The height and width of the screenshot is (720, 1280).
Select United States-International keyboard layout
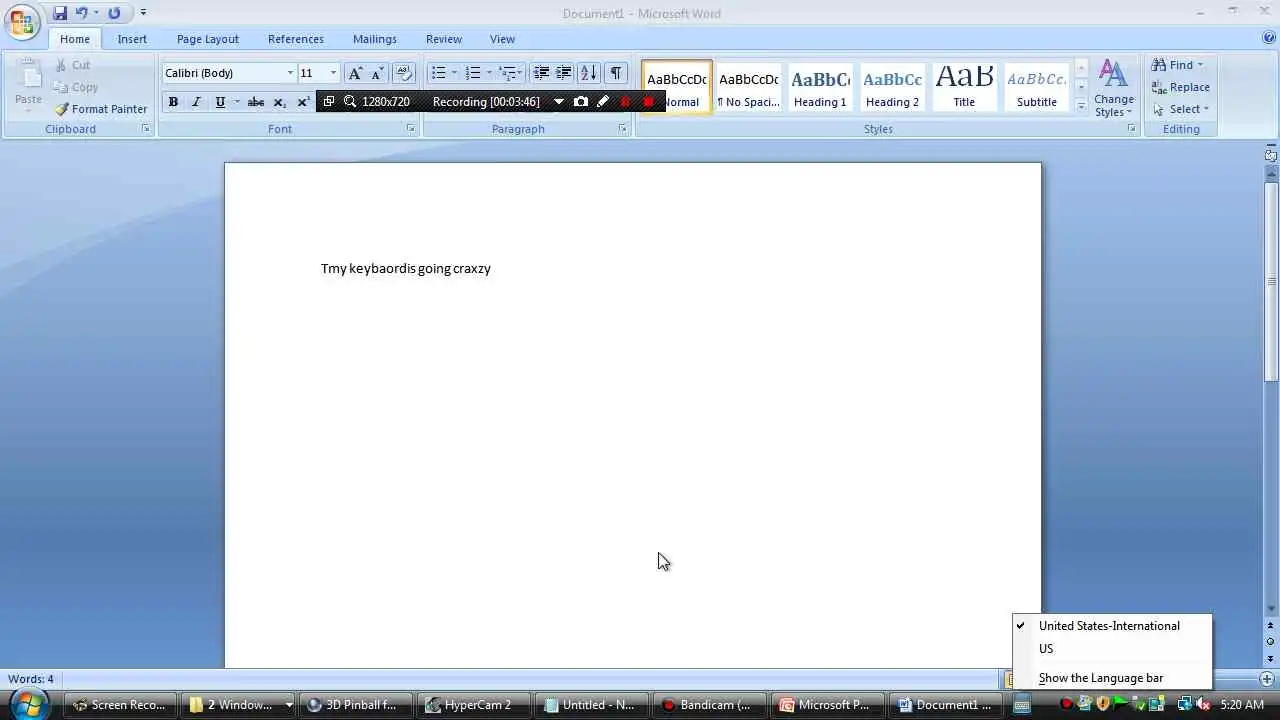1112,626
